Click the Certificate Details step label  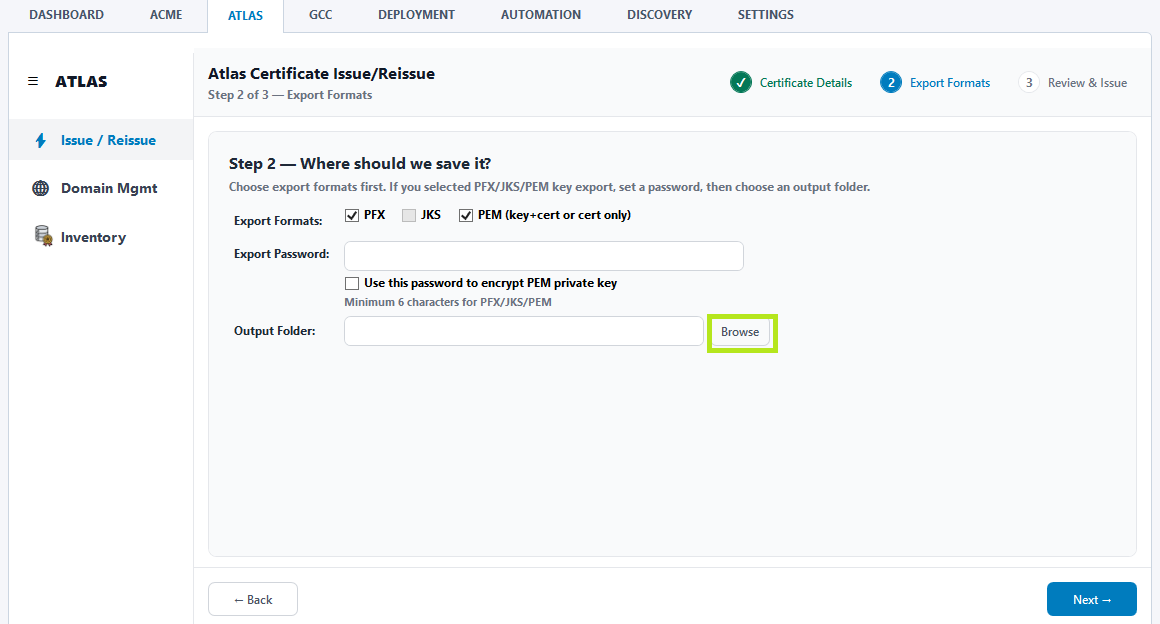[x=806, y=83]
